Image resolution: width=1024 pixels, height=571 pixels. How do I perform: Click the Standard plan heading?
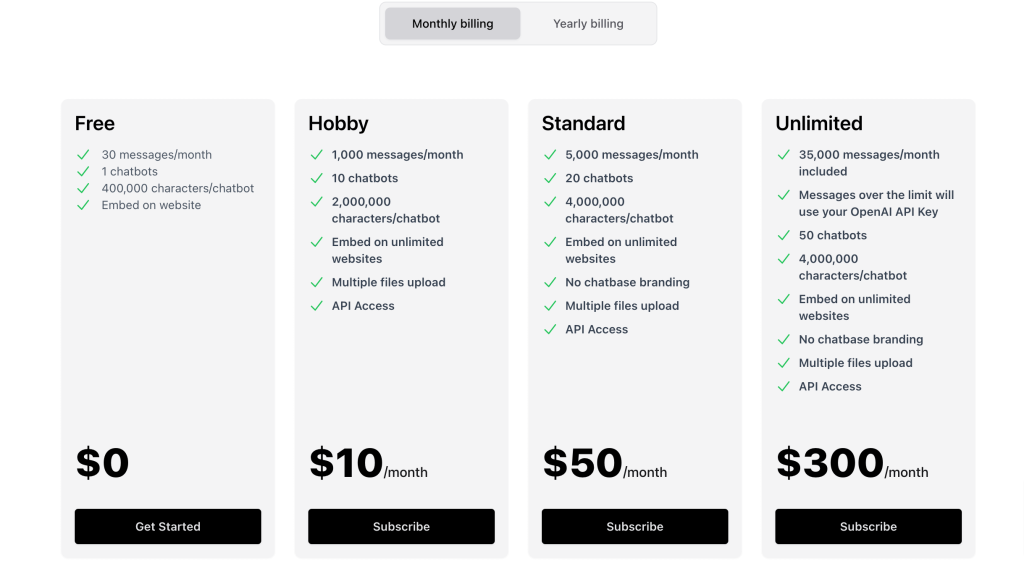[583, 124]
